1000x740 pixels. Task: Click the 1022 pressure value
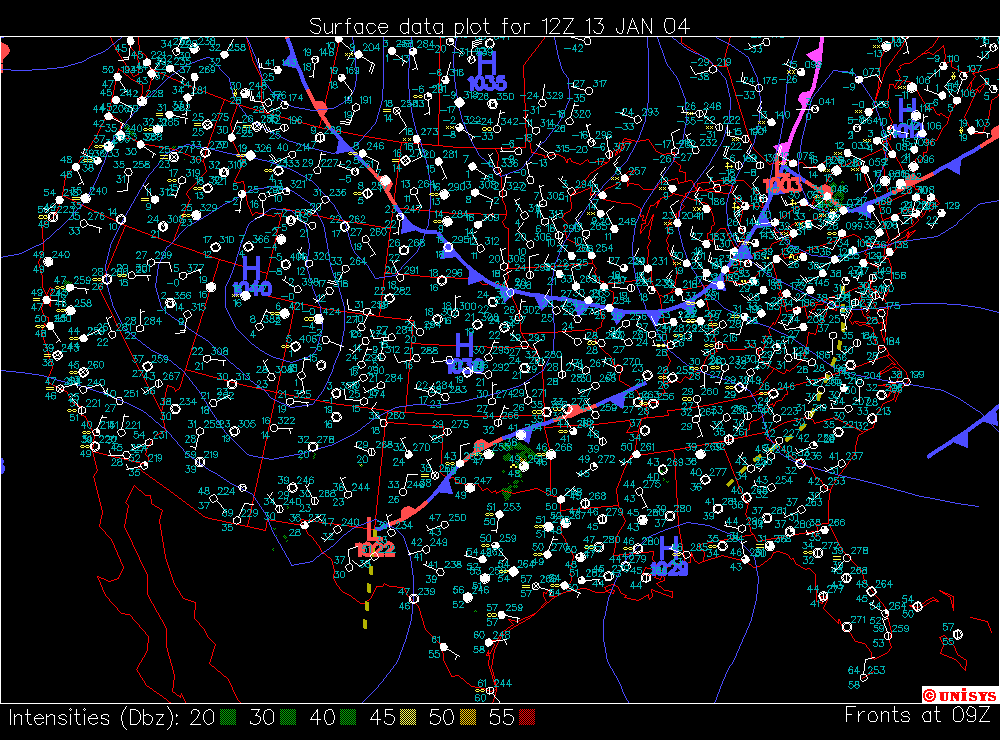[376, 549]
